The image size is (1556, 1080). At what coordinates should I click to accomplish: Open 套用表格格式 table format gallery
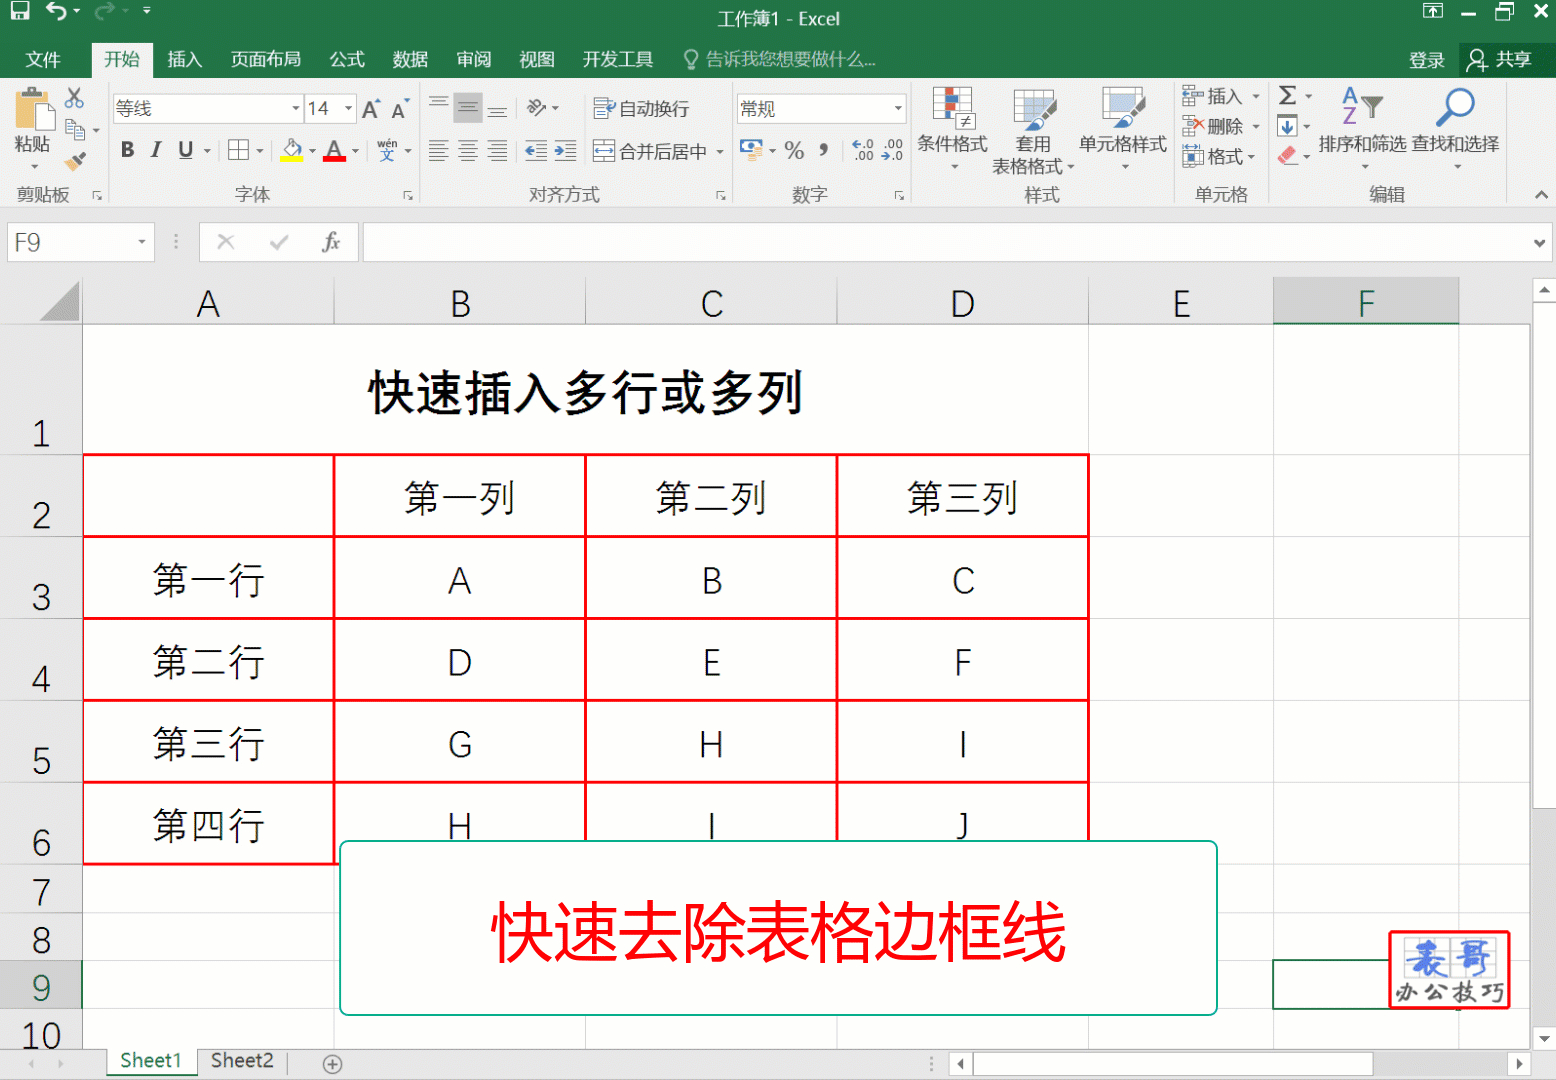point(1033,130)
